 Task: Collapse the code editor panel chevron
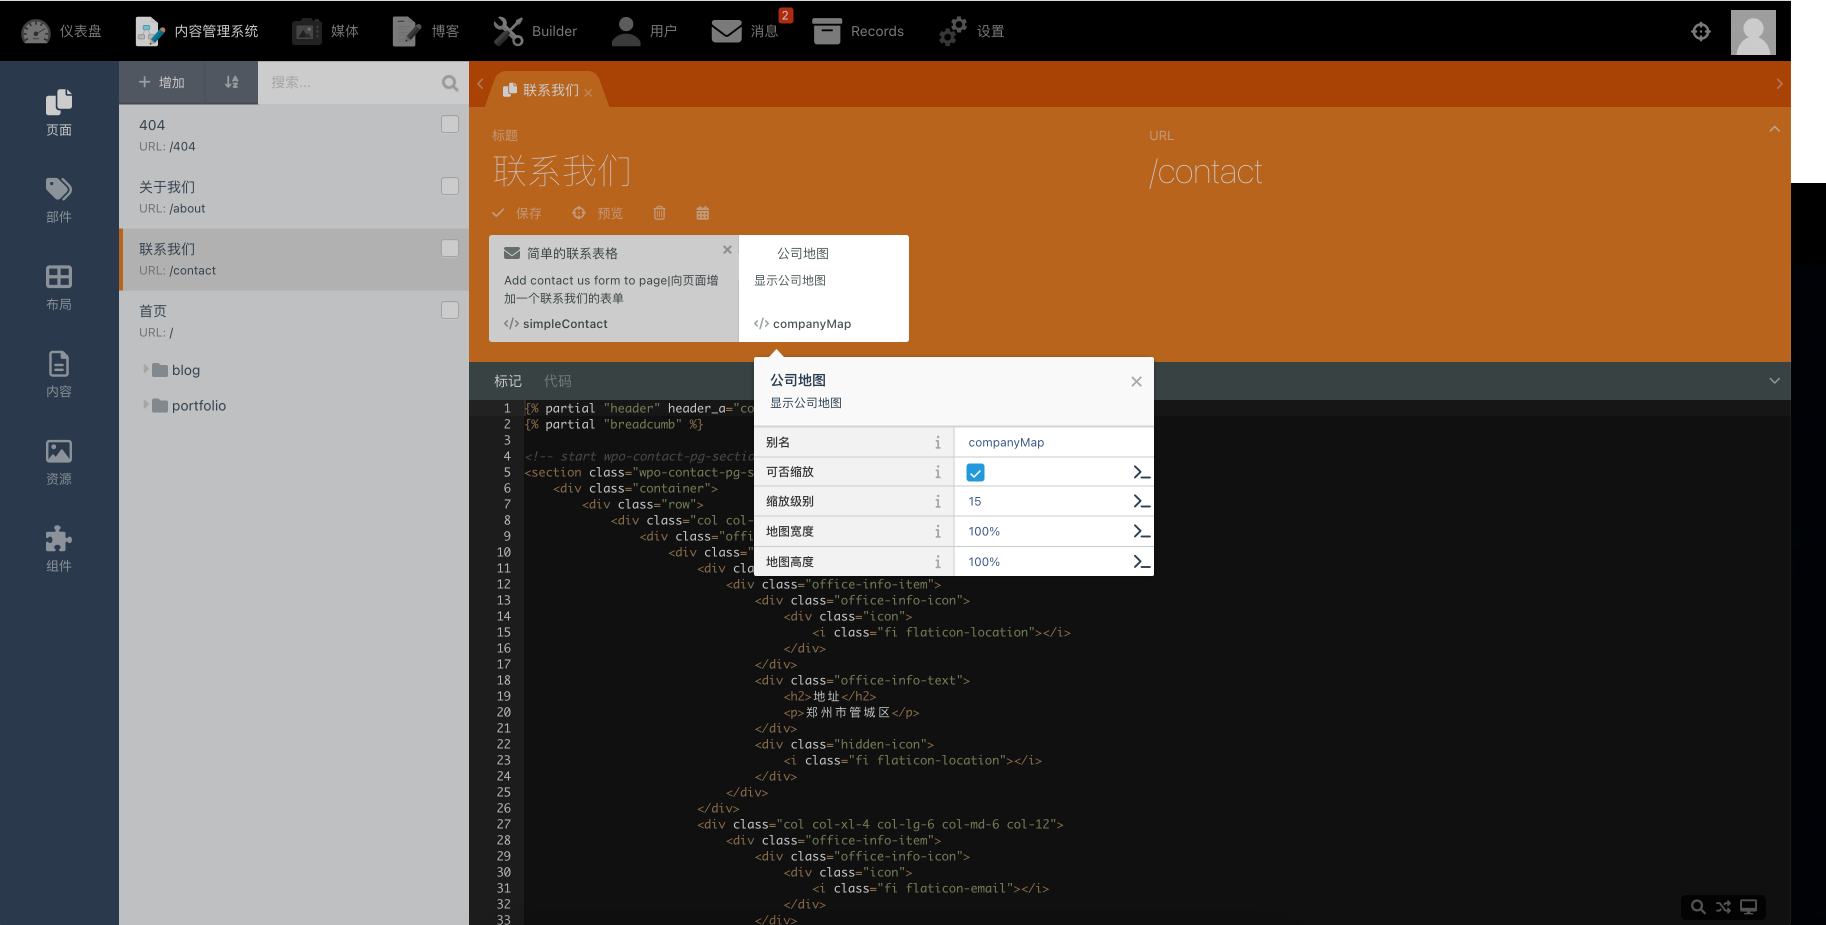1774,381
